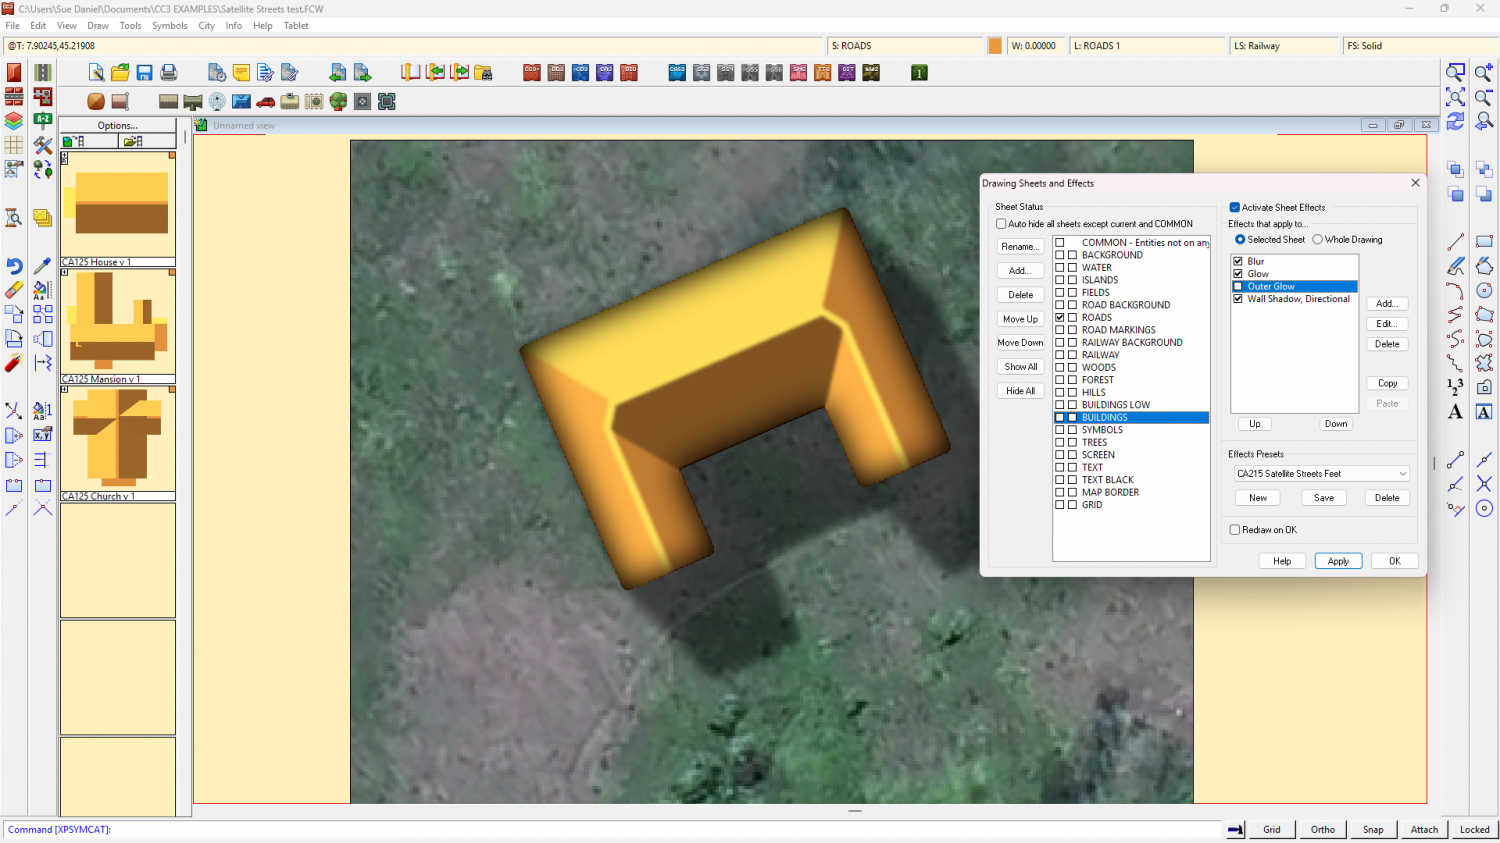
Task: Check Auto hide all sheets option
Action: (x=1001, y=224)
